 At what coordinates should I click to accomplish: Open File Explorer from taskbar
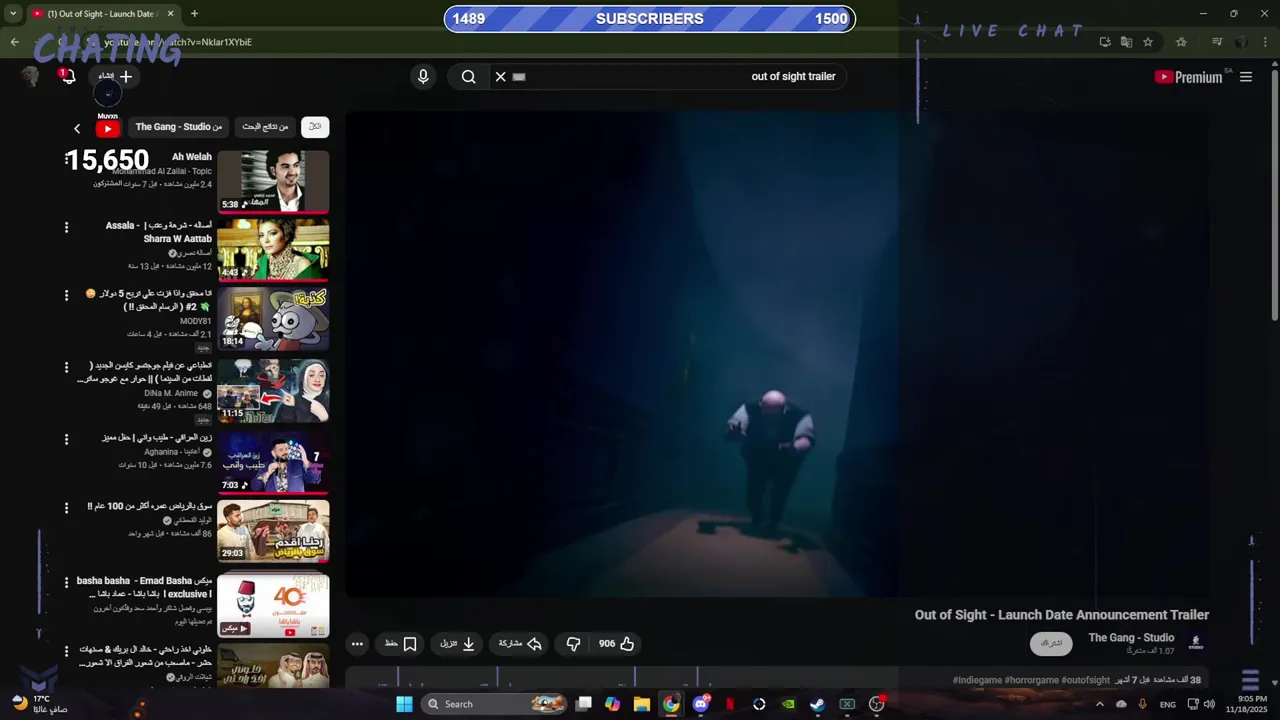point(642,704)
